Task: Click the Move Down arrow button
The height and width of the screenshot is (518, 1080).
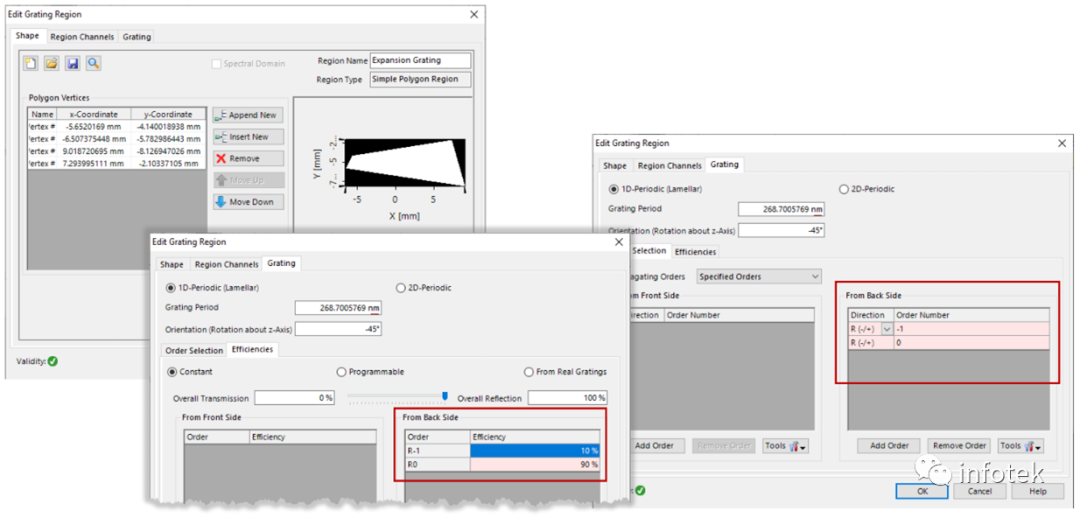Action: tap(248, 202)
